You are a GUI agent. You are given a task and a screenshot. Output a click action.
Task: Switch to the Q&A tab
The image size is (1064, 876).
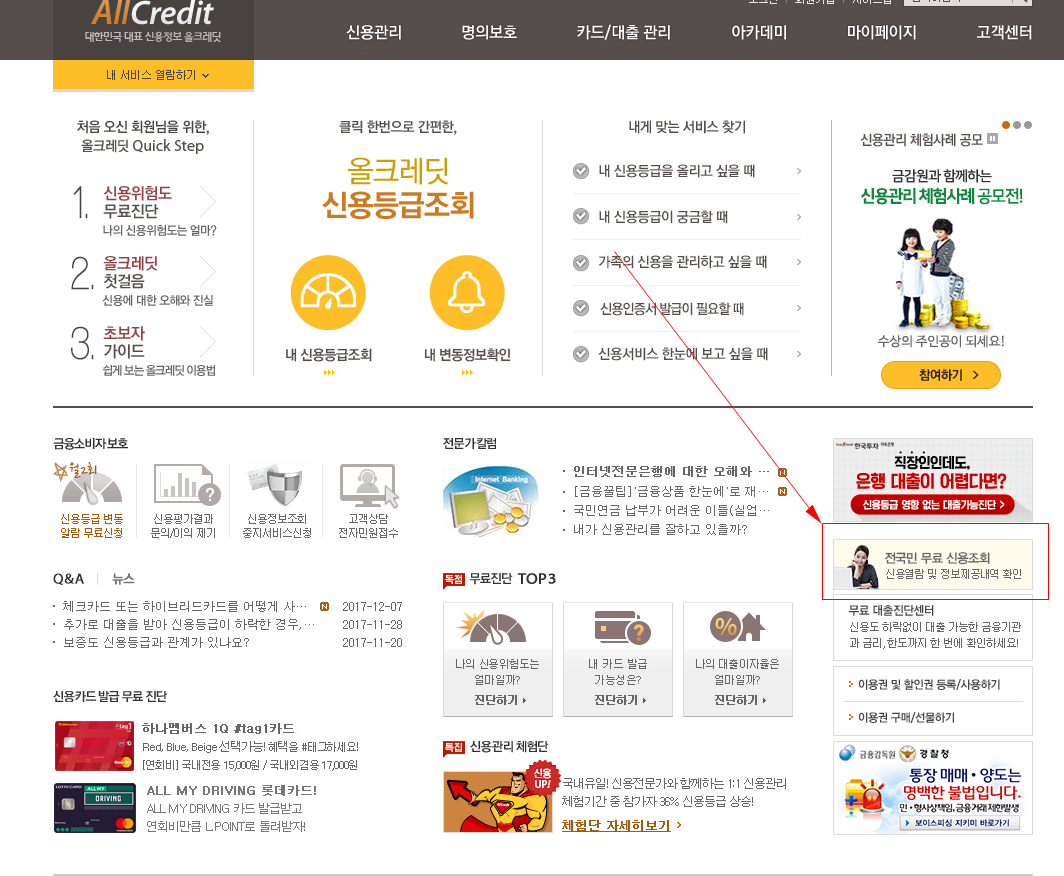click(69, 579)
